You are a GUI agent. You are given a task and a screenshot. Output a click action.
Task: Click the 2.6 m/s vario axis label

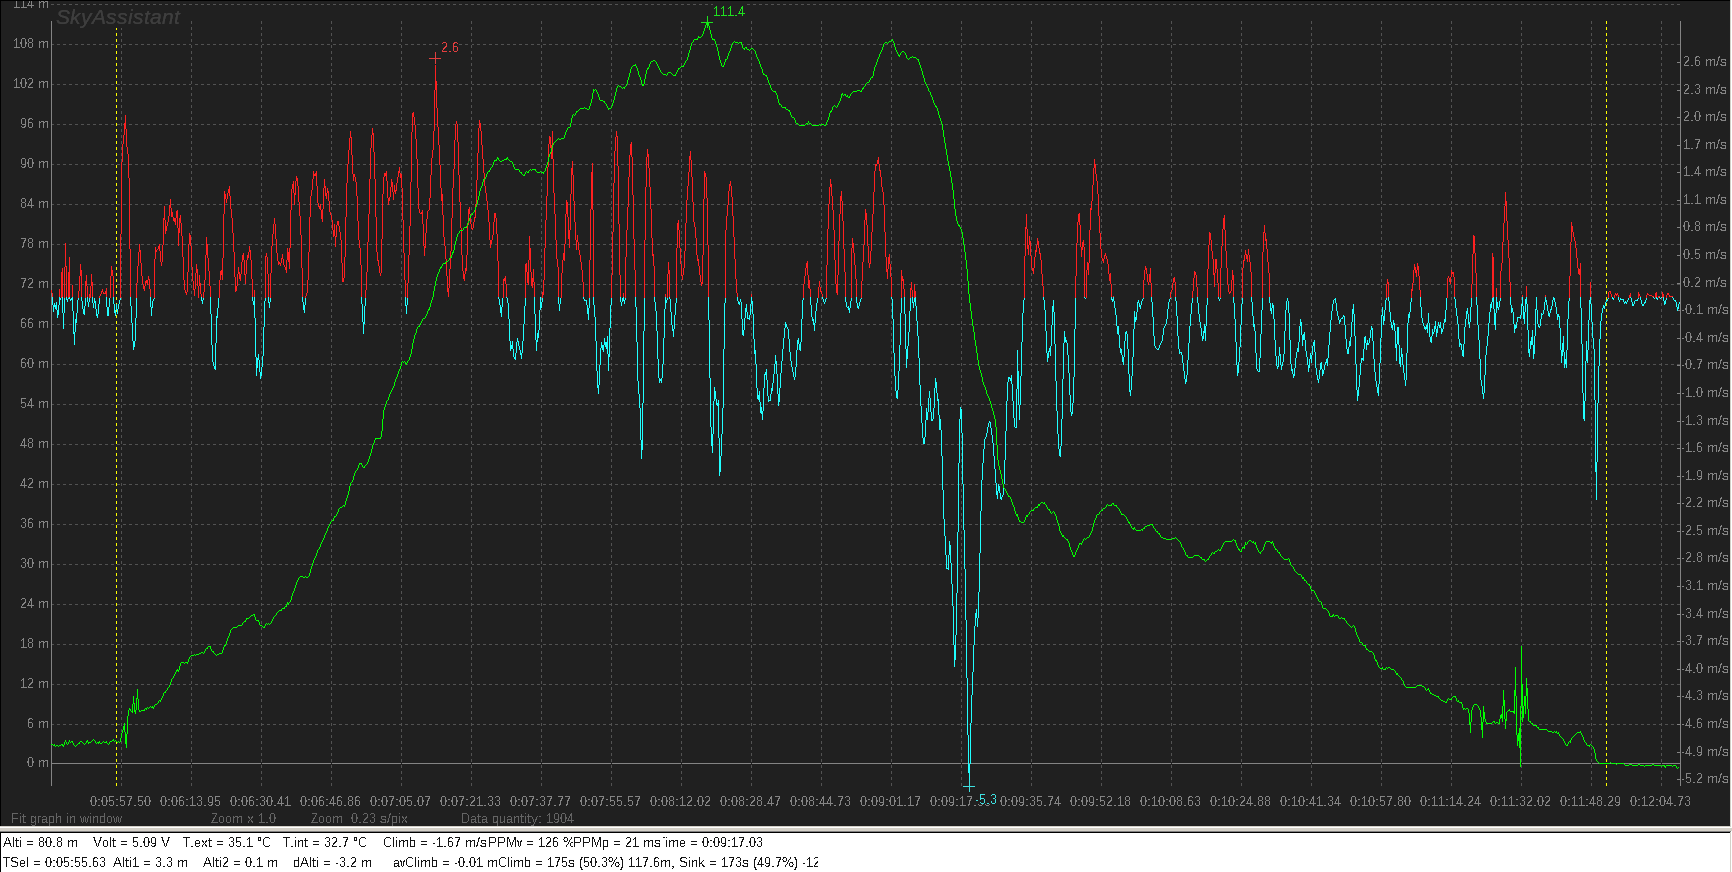[x=1705, y=61]
